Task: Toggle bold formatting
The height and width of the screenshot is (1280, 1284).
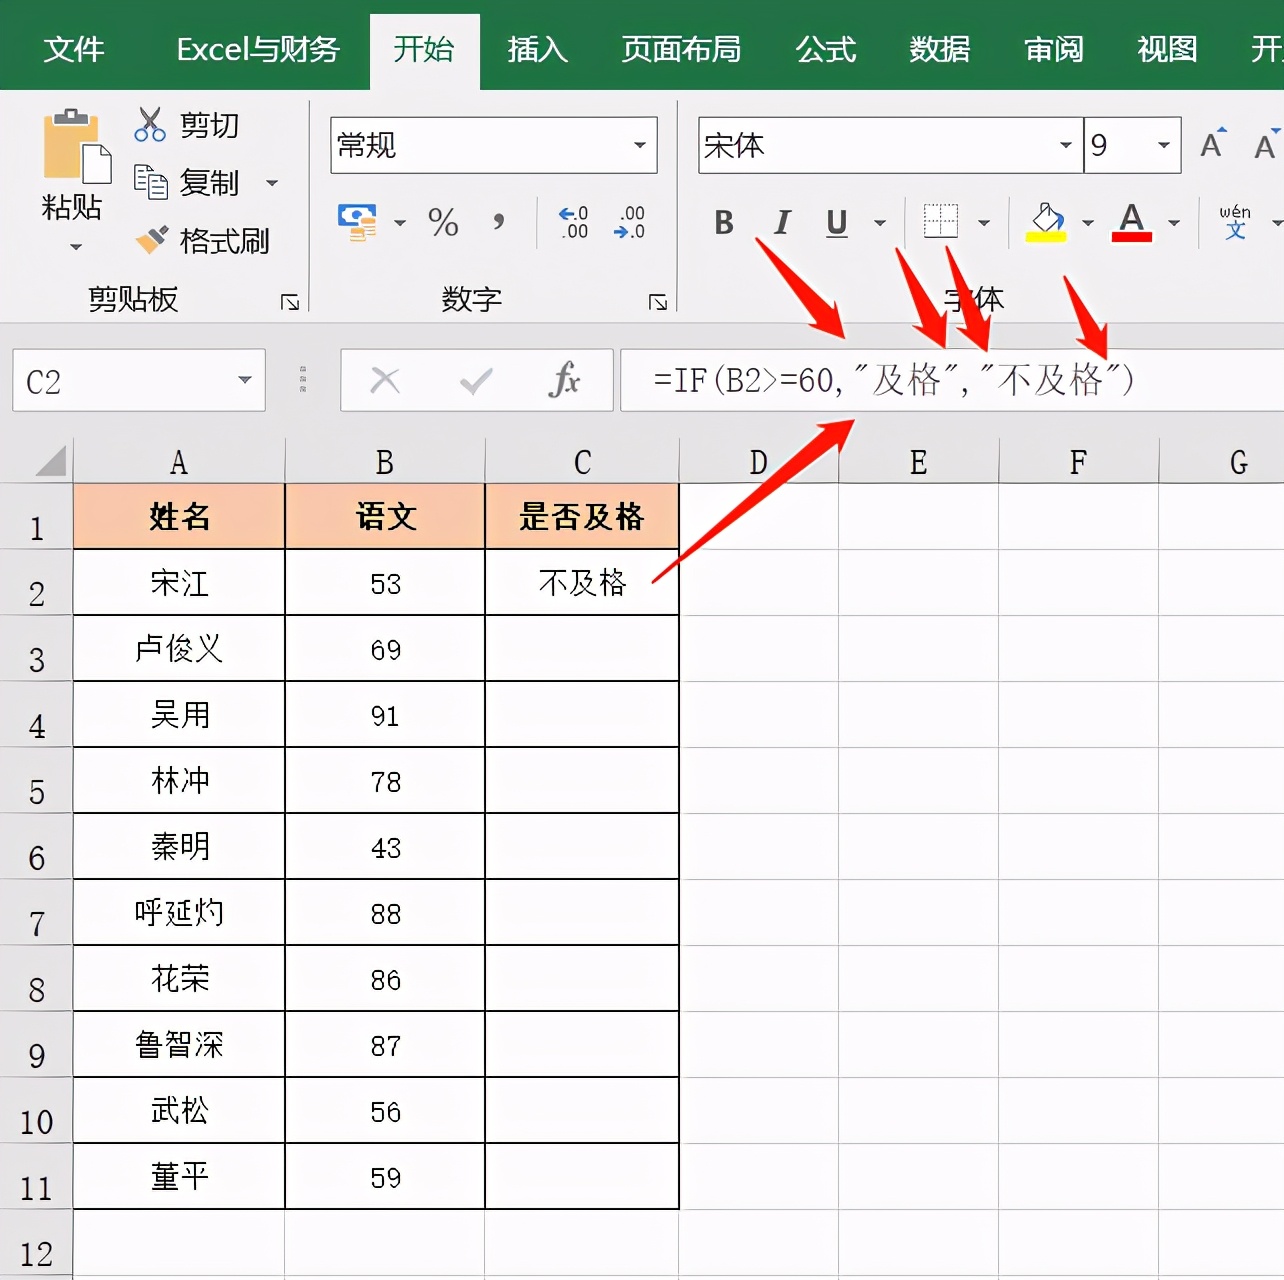Action: [723, 222]
